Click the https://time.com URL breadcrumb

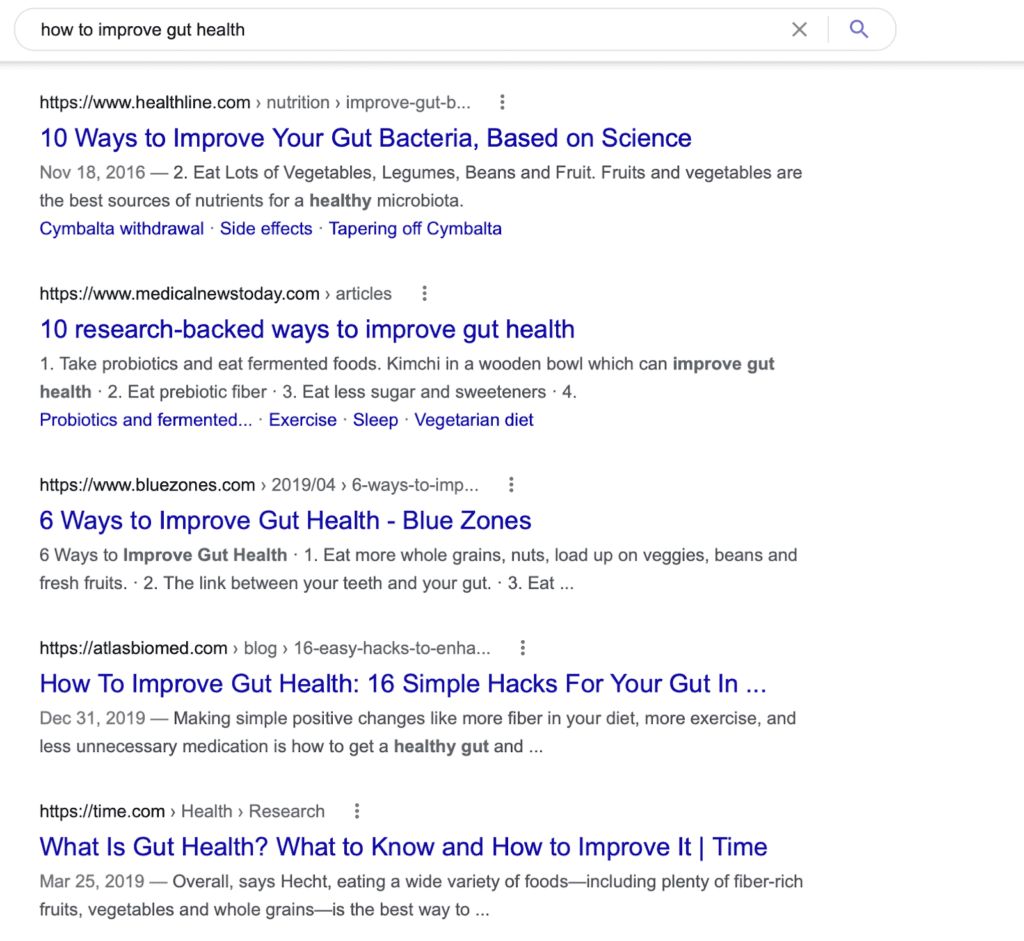point(103,812)
